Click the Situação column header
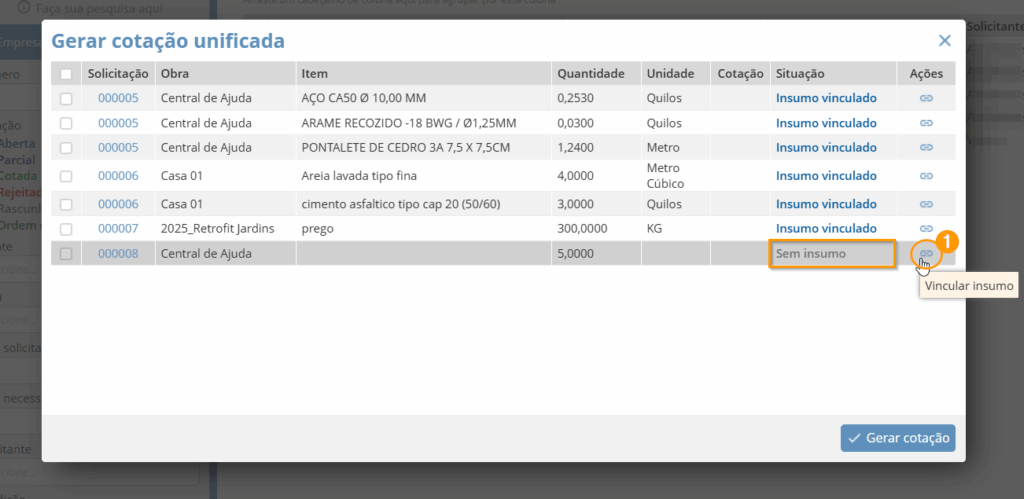This screenshot has width=1024, height=499. [x=800, y=74]
